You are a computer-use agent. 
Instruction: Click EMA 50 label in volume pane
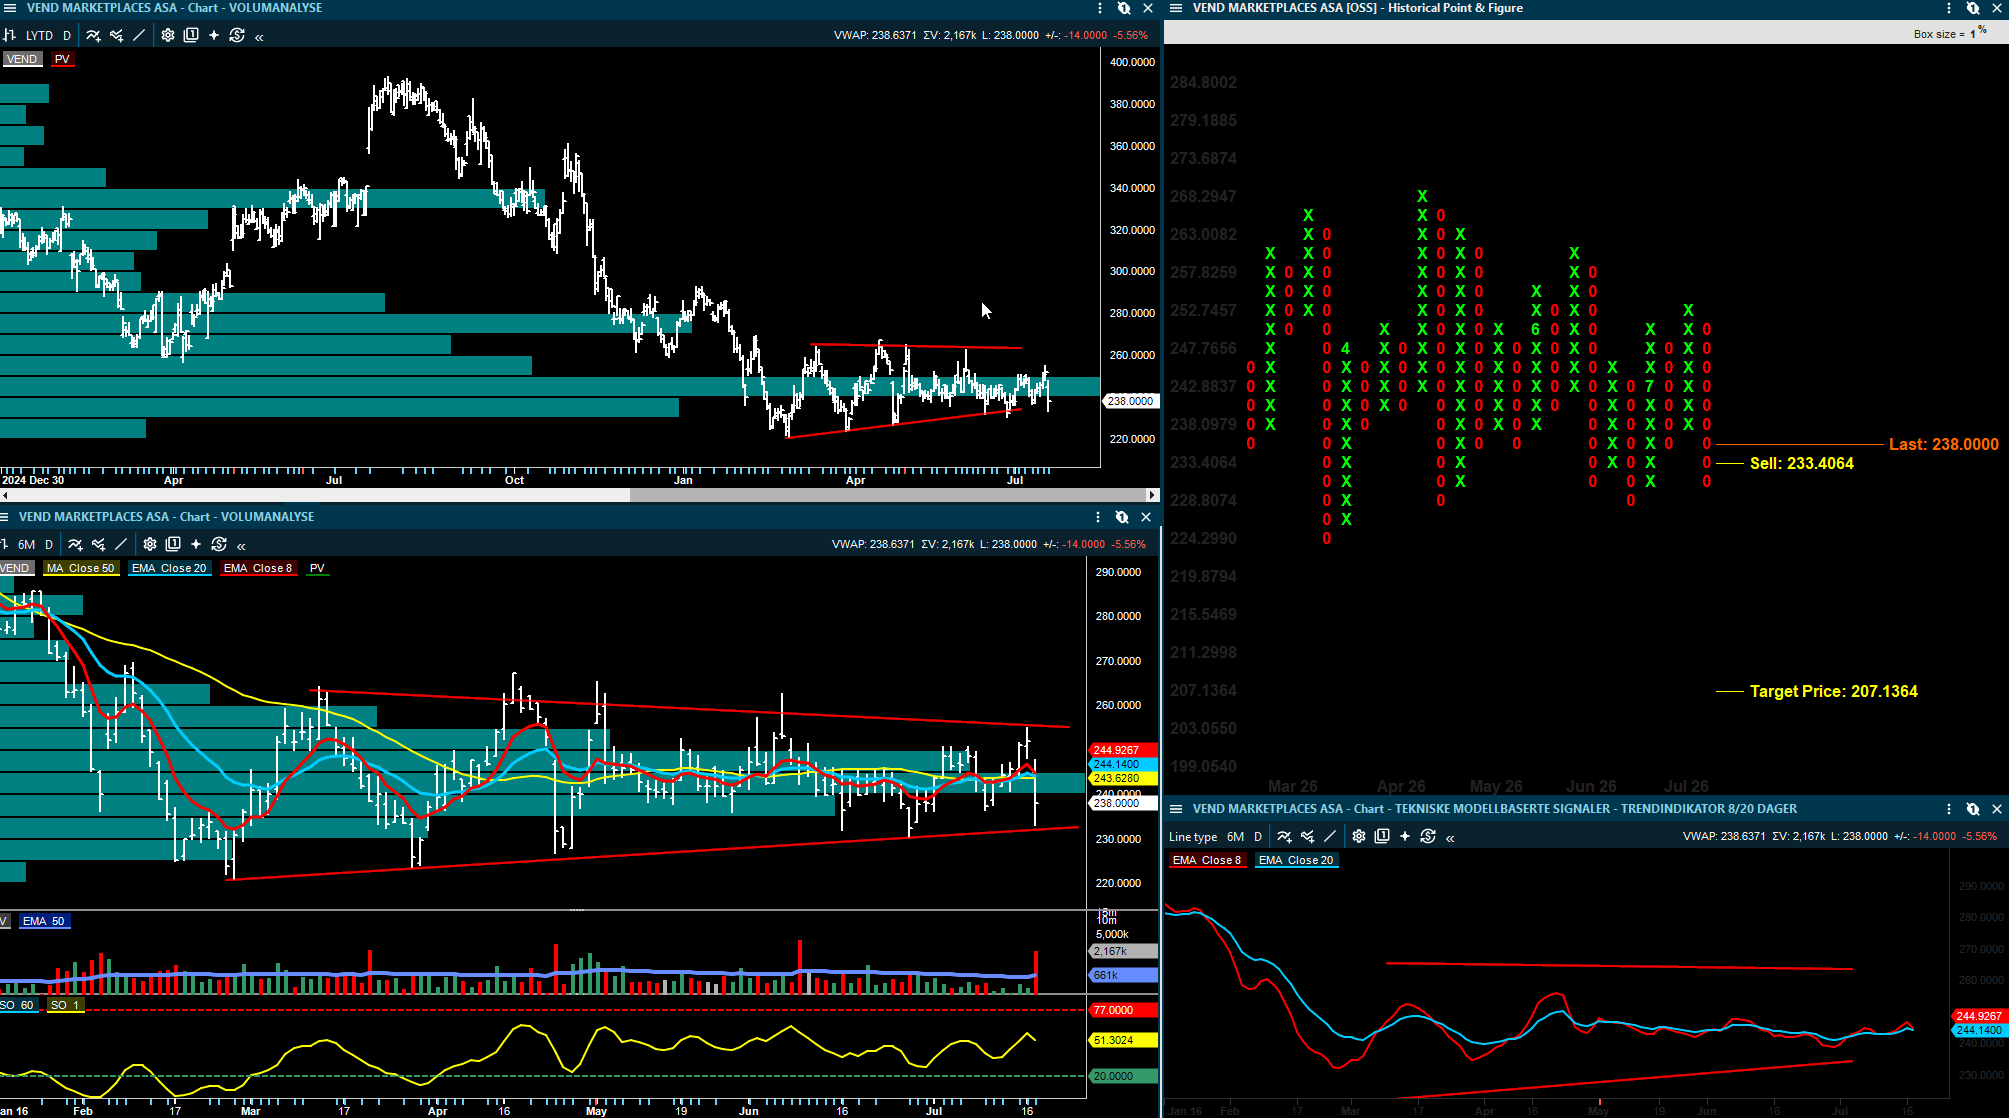coord(44,921)
